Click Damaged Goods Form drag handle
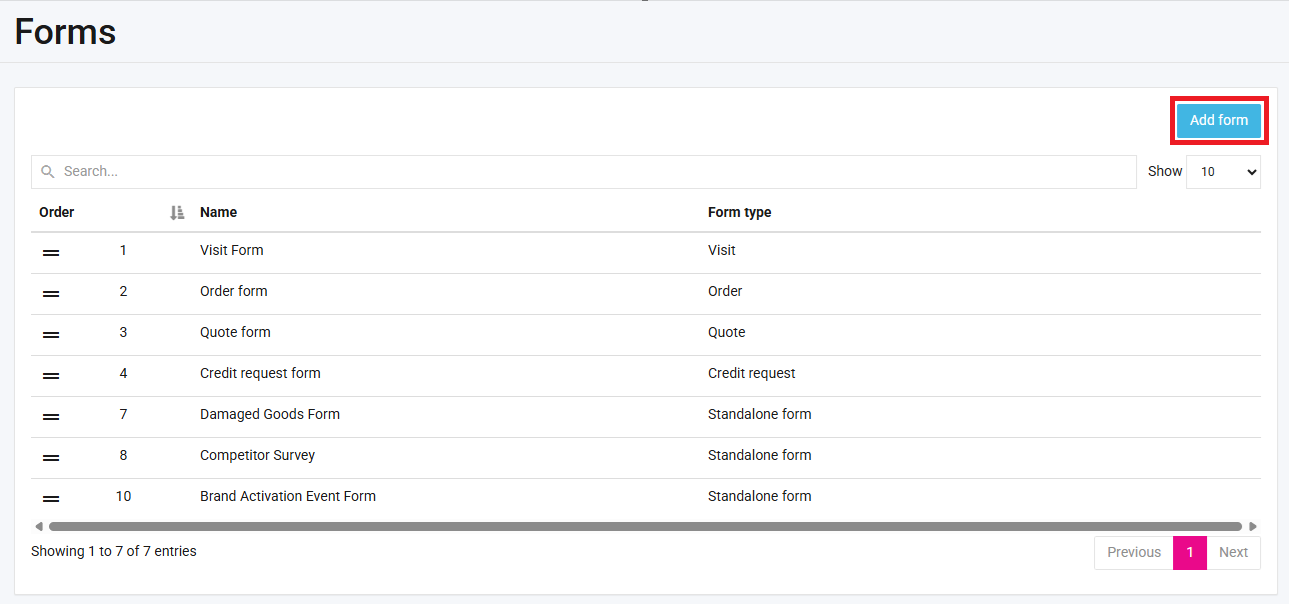Screen dimensions: 1289x604 point(51,417)
